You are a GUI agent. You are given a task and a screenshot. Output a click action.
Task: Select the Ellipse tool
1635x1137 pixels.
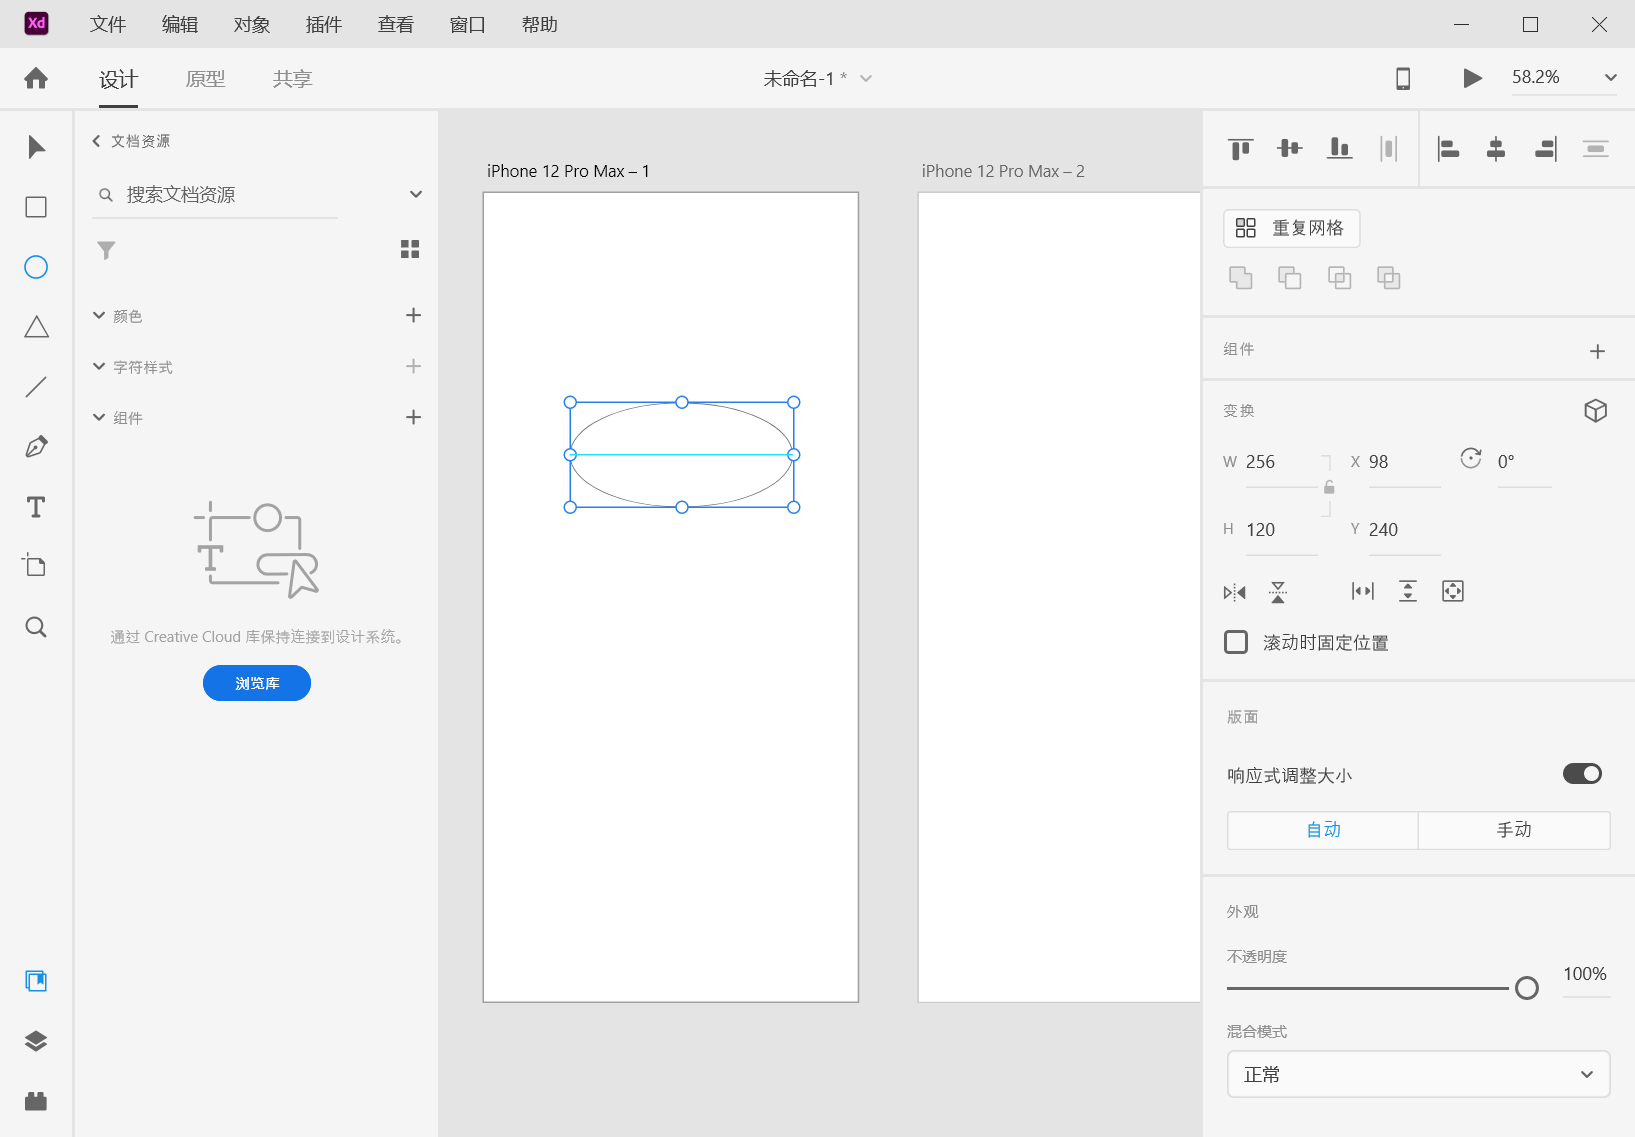[x=35, y=266]
